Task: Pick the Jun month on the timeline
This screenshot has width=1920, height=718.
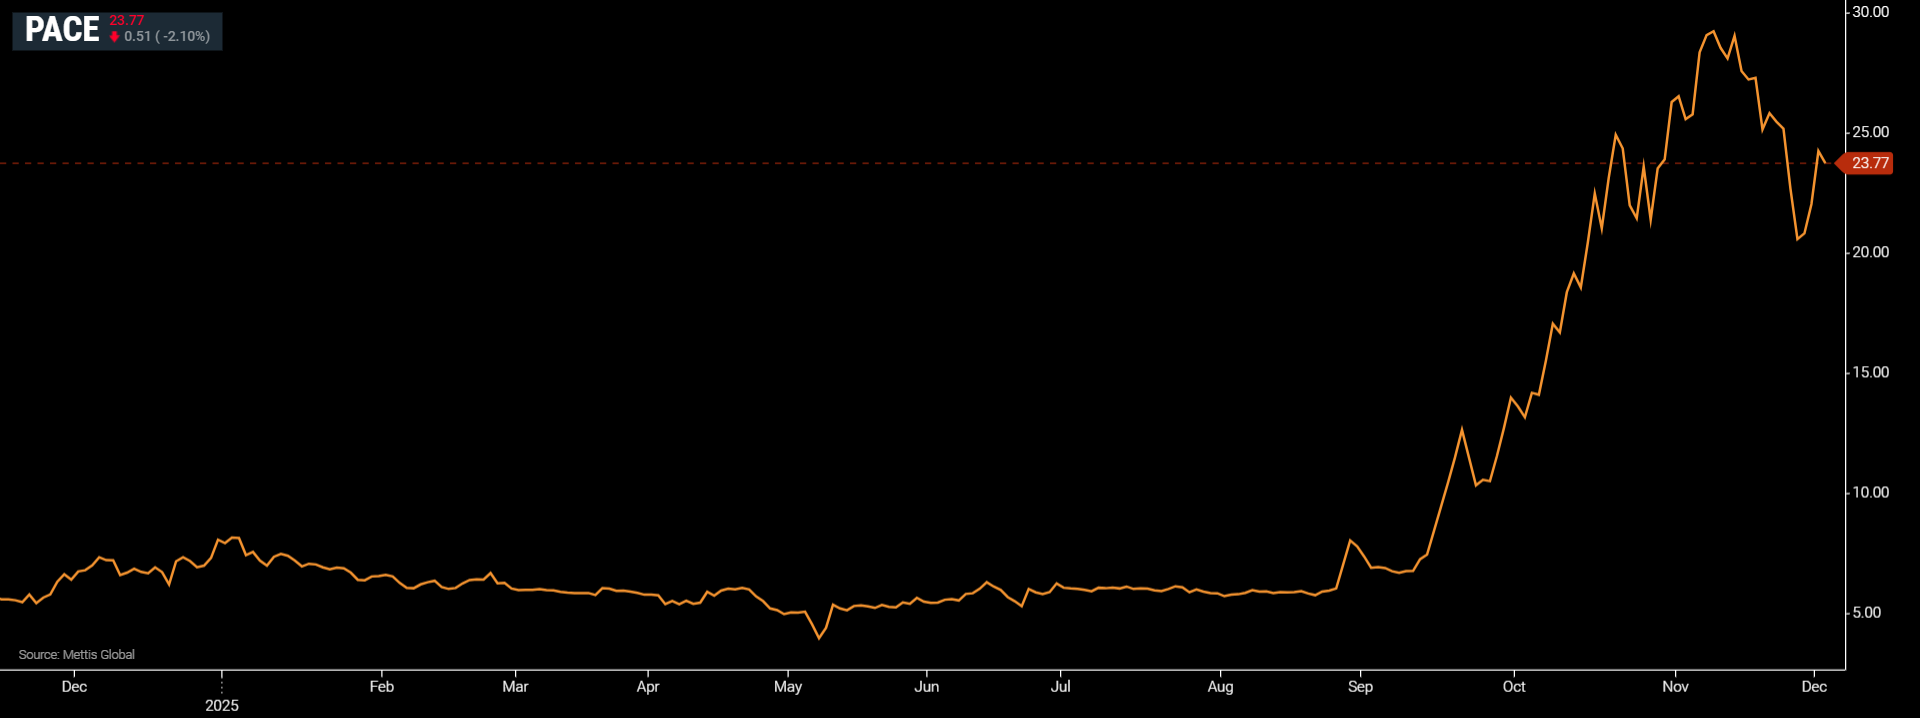Action: click(927, 687)
